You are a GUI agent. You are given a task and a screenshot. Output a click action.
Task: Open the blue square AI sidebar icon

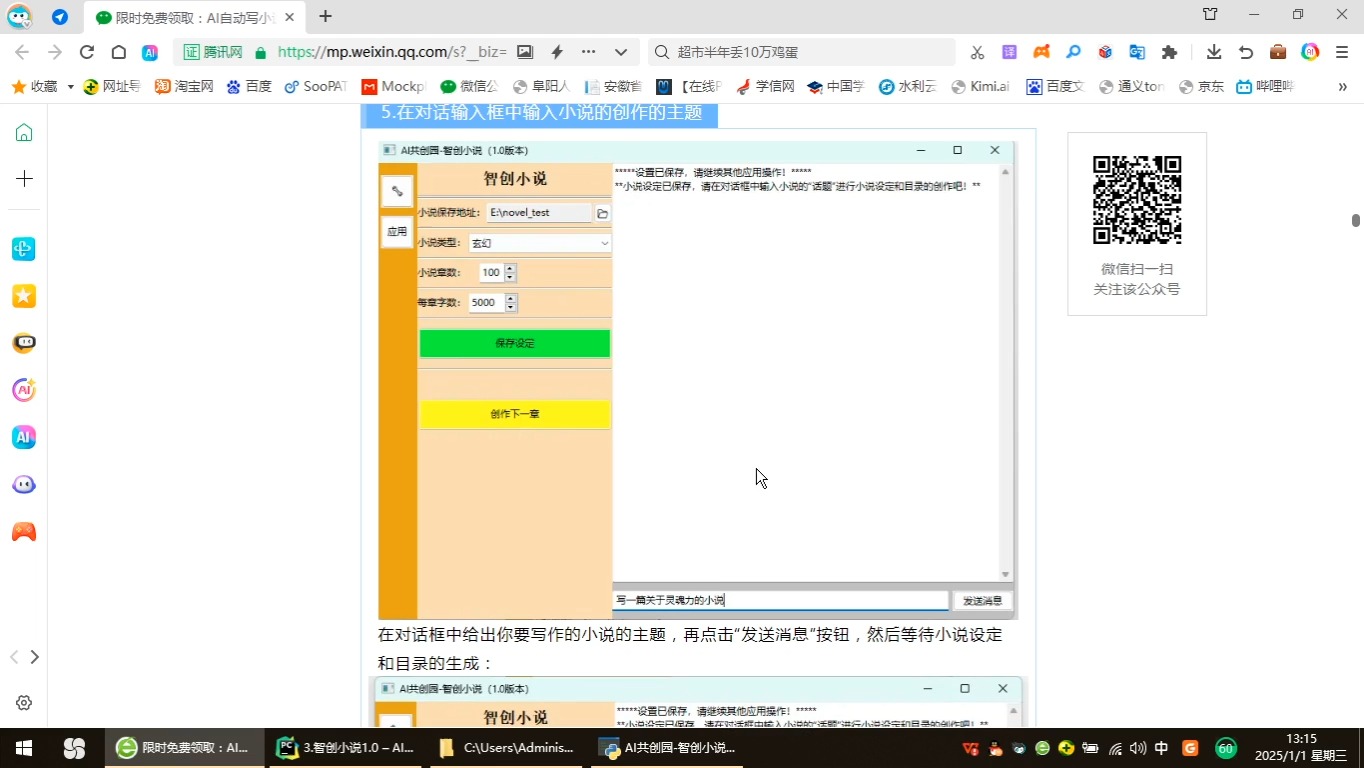tap(24, 437)
